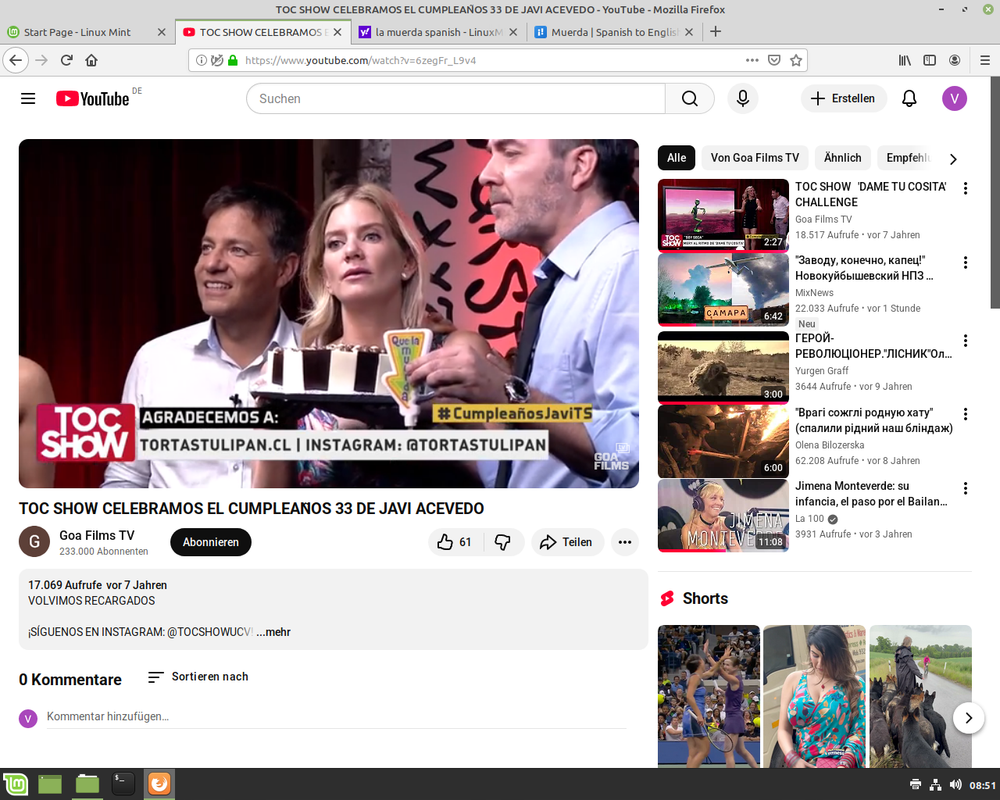Screen dimensions: 1000x800
Task: Click into the Suchen search field
Action: [455, 98]
